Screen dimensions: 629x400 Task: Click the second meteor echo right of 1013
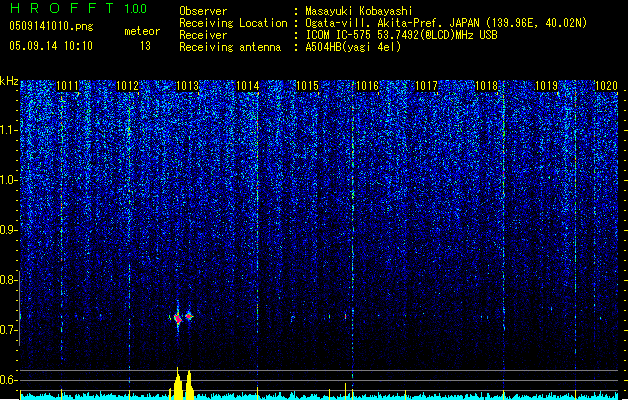189,317
